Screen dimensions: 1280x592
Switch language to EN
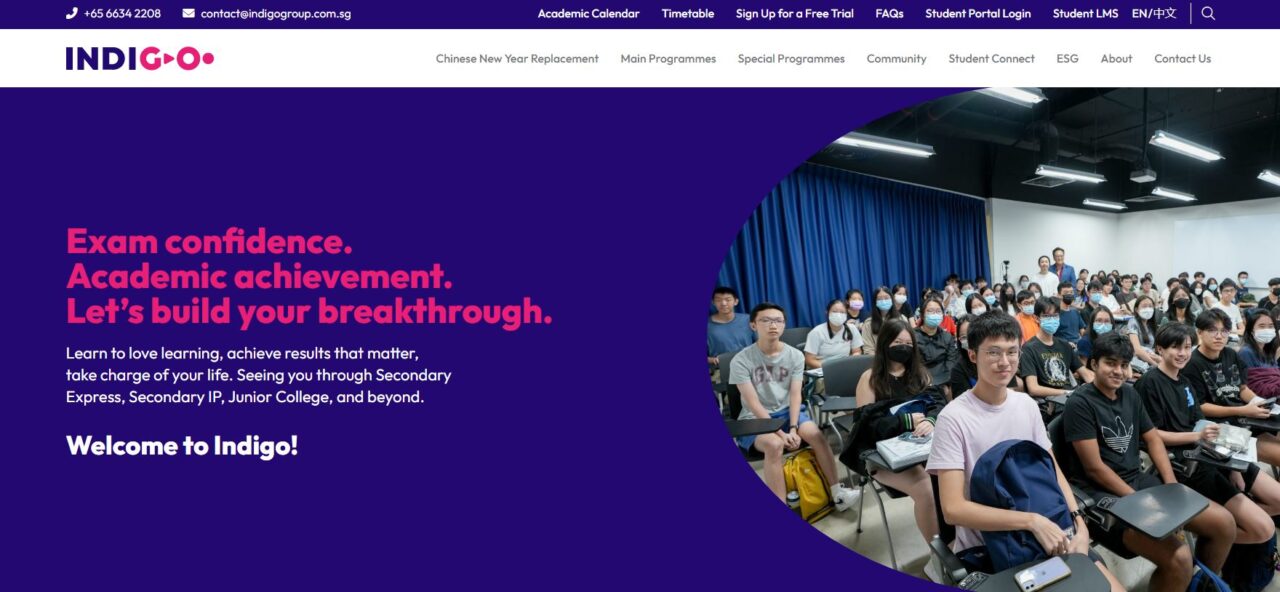1140,14
